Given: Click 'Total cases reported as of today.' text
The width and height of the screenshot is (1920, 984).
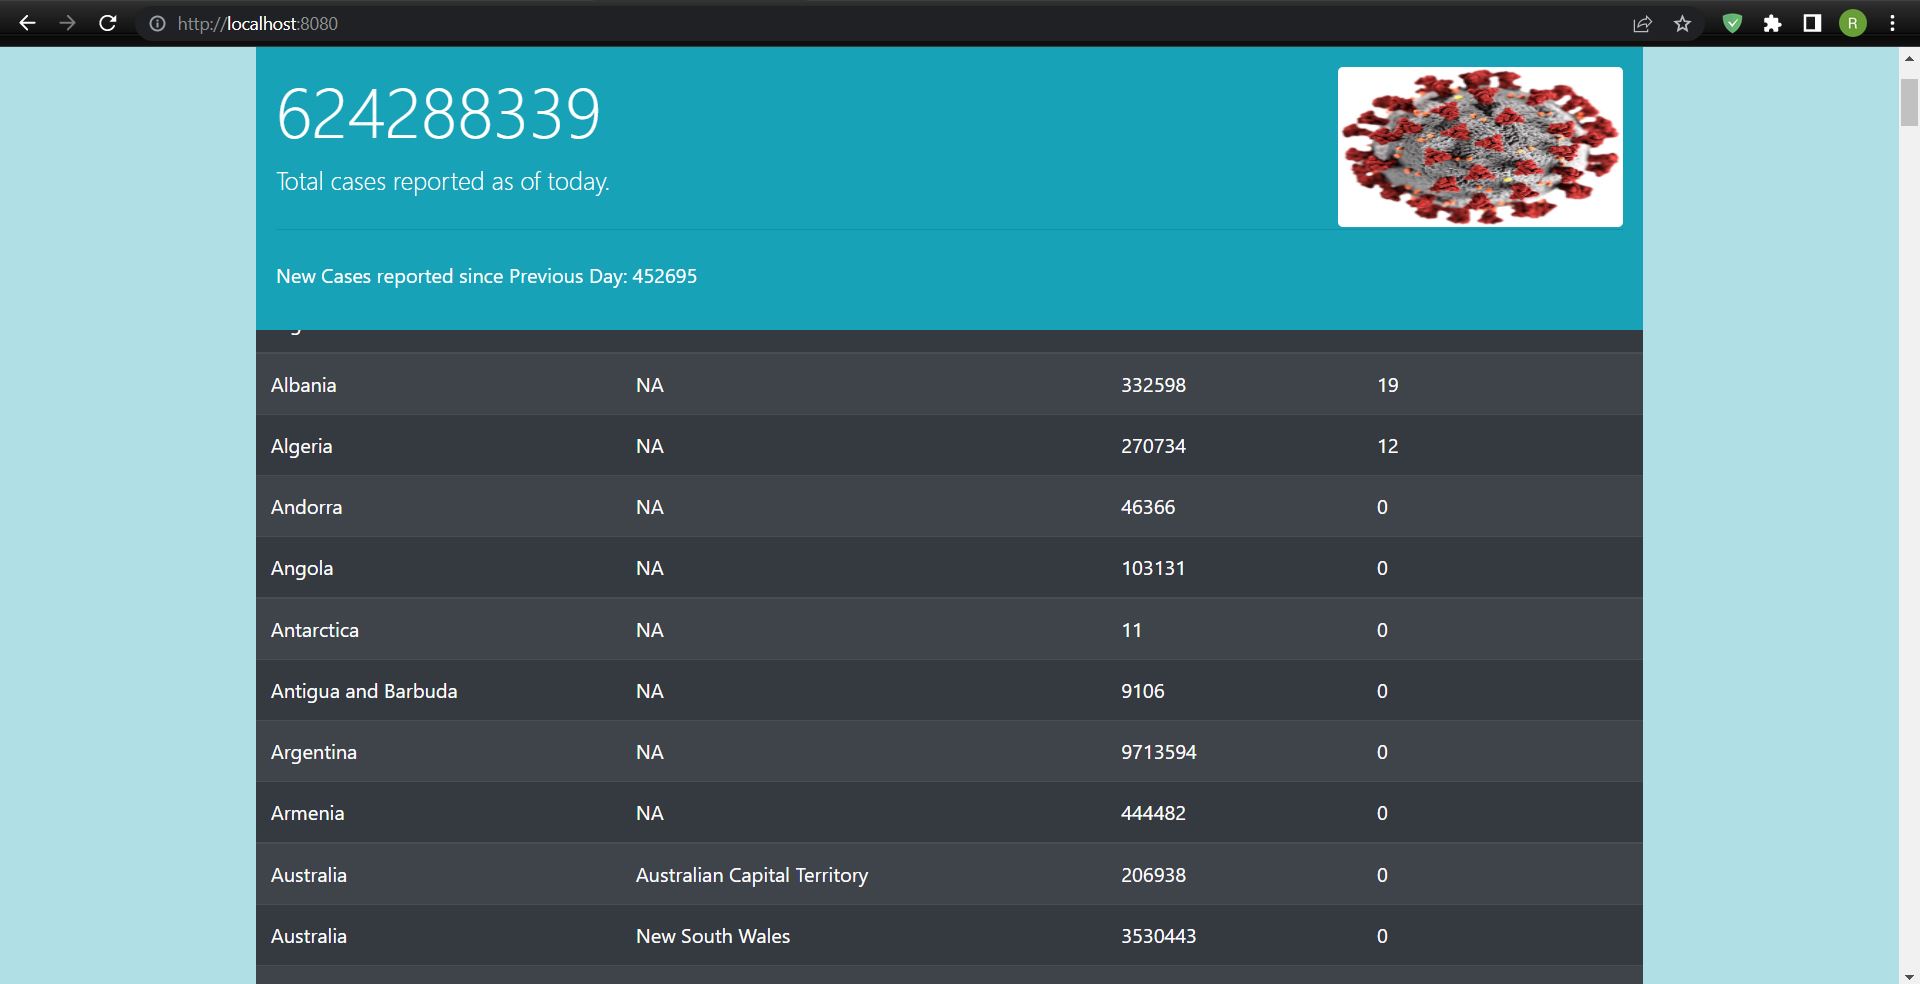Looking at the screenshot, I should (443, 182).
